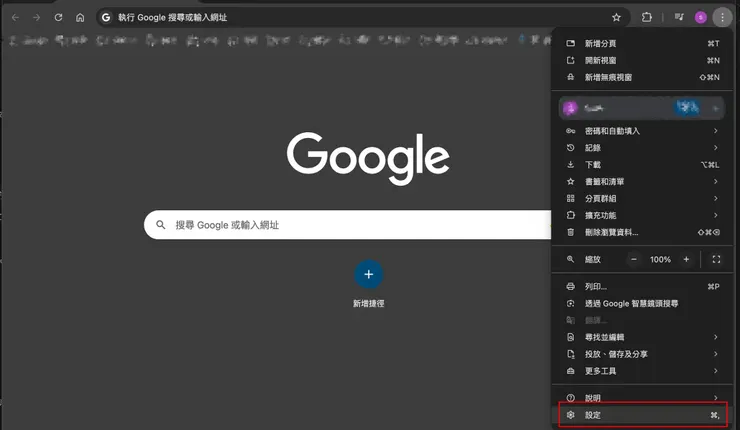740x430 pixels.
Task: Open the profile row in Chrome menu
Action: [x=642, y=108]
